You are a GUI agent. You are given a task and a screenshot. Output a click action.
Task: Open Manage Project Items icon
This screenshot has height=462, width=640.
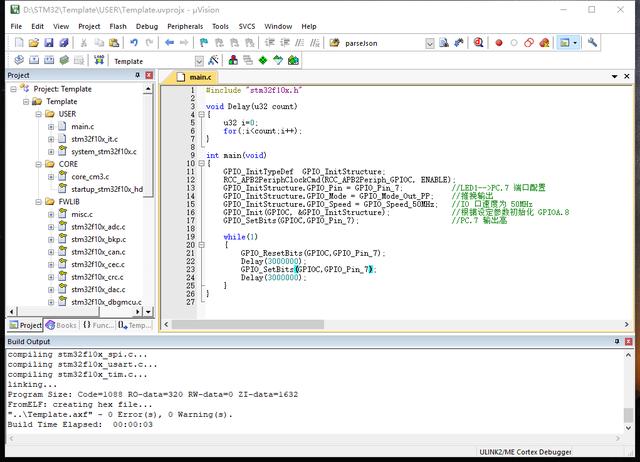pos(233,60)
